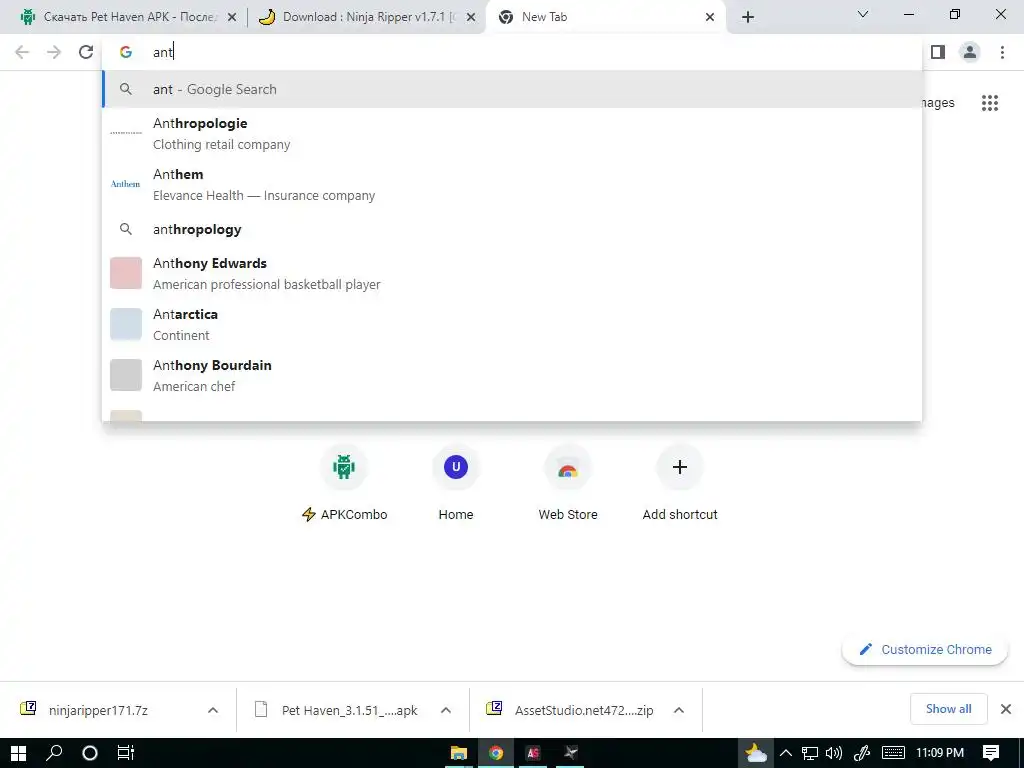1024x768 pixels.
Task: Click the browser forward arrow
Action: pos(54,52)
